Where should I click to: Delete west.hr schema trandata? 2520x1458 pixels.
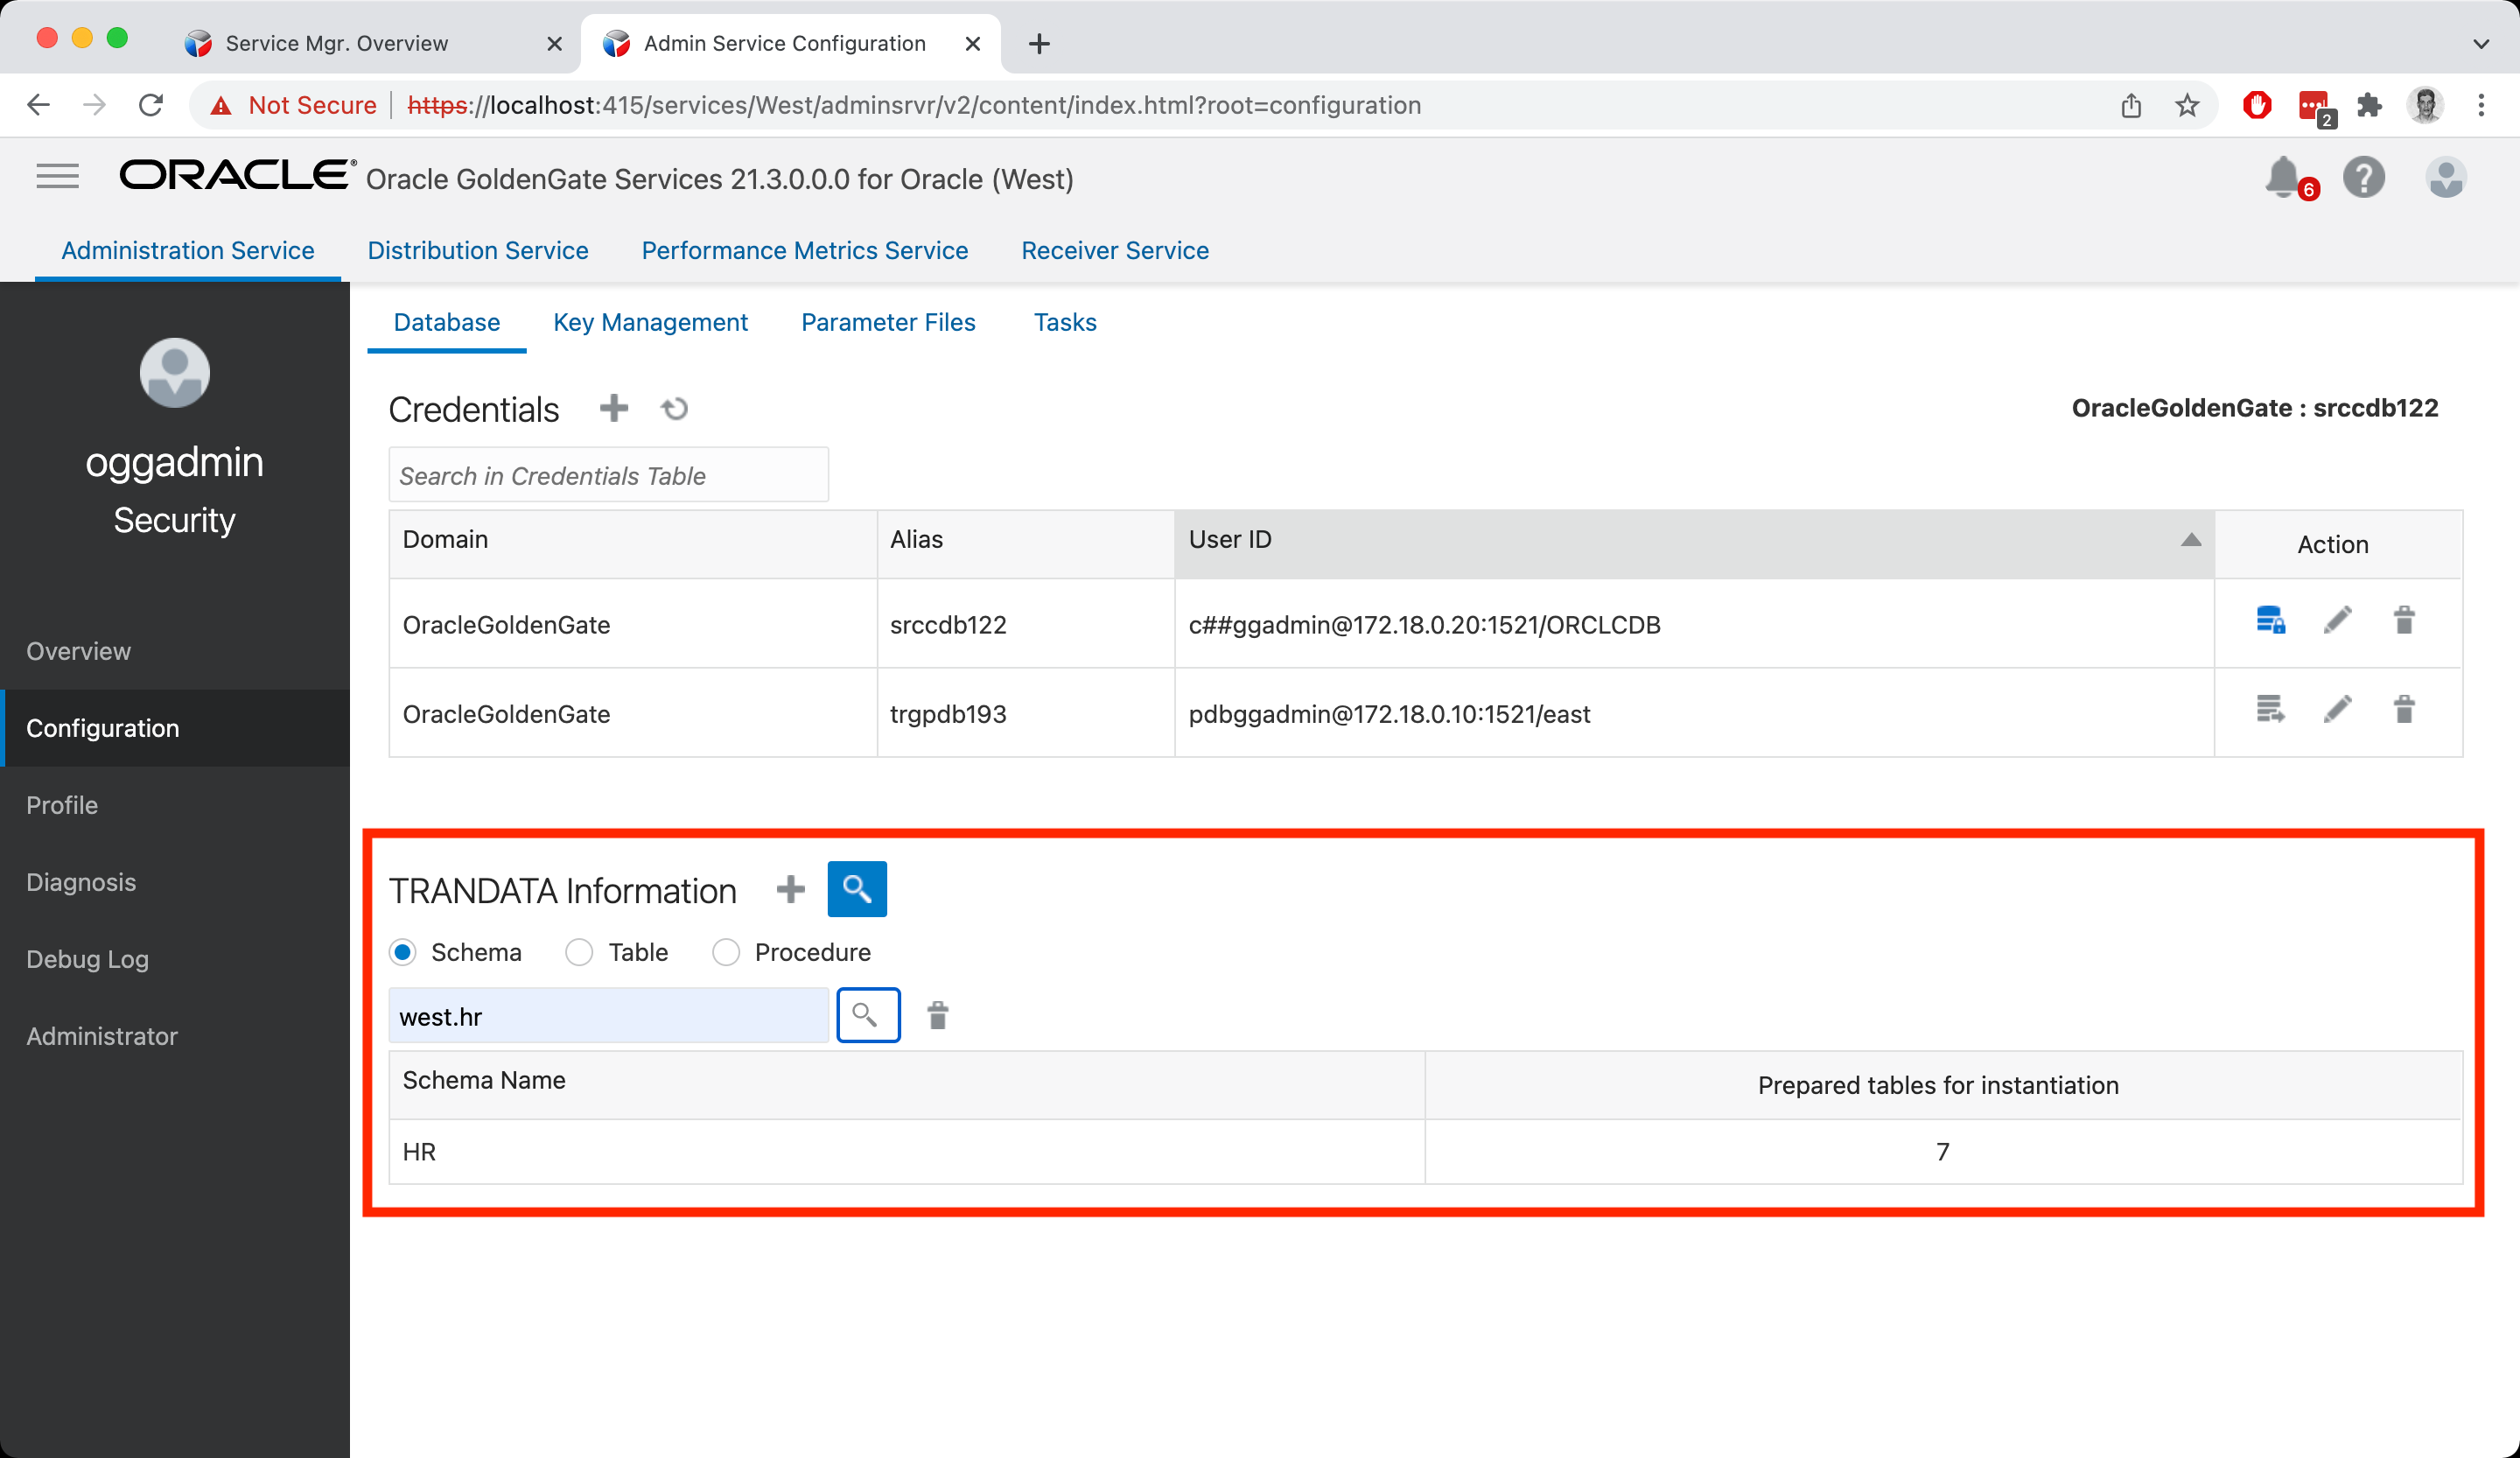click(x=937, y=1016)
